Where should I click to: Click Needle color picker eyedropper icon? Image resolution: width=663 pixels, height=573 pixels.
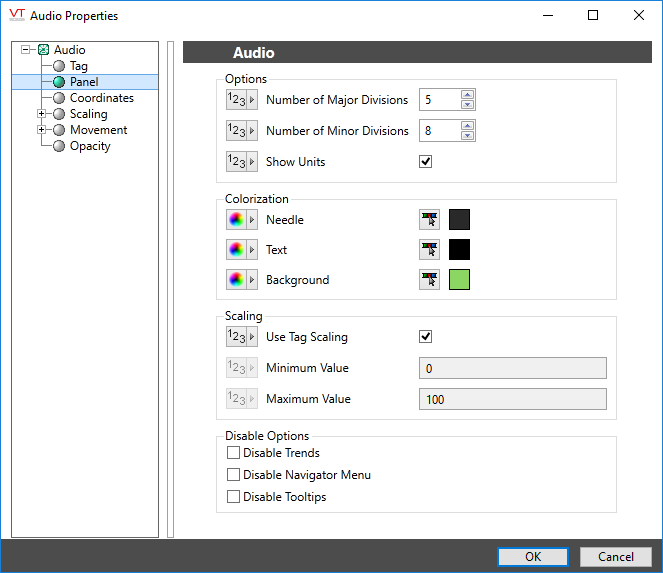429,220
